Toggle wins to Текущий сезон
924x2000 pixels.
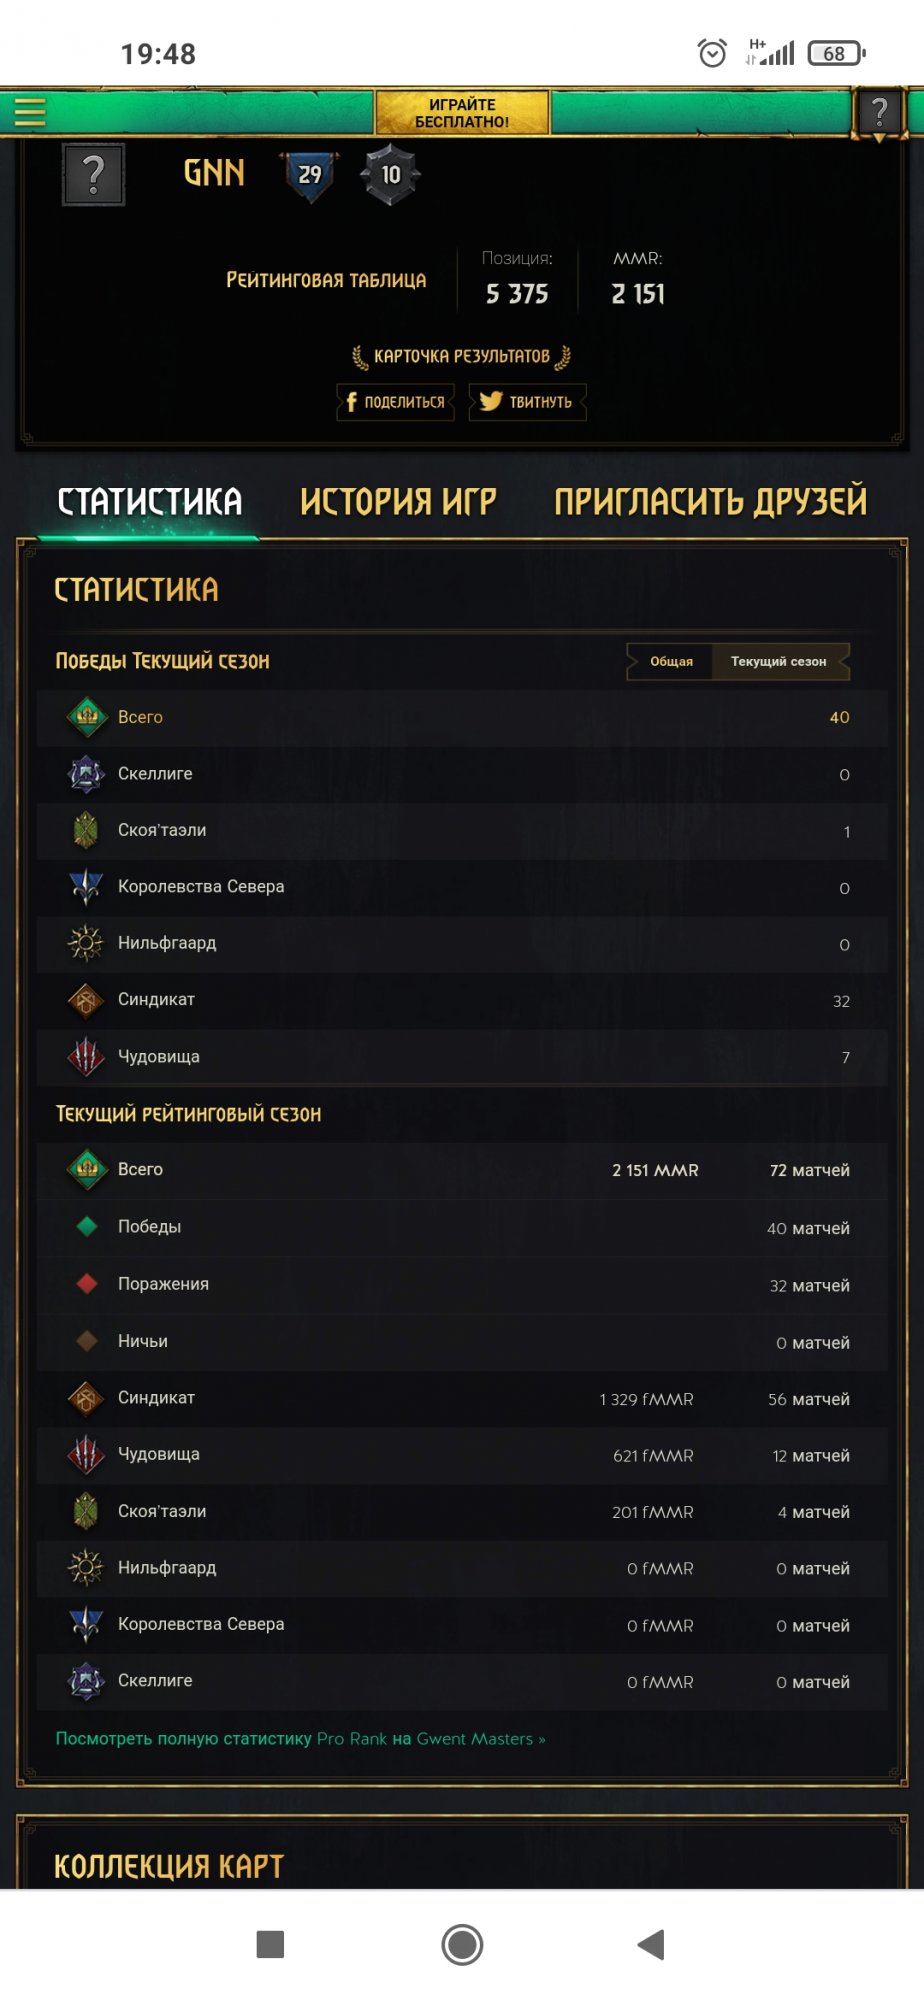pyautogui.click(x=778, y=661)
